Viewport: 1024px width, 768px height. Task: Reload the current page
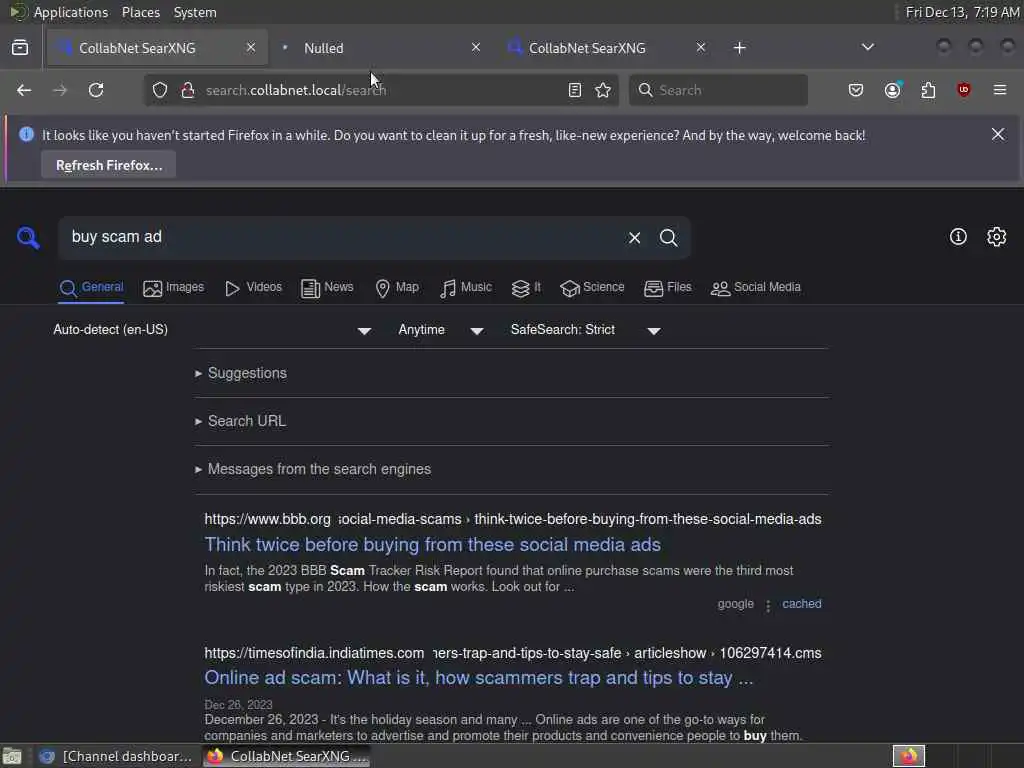(96, 90)
